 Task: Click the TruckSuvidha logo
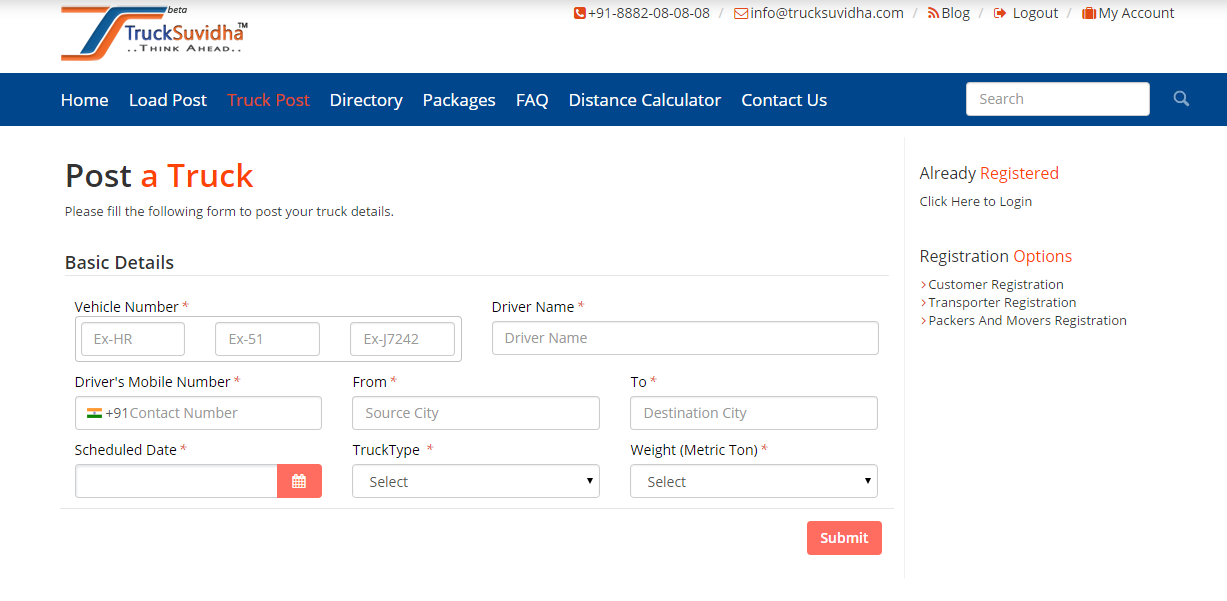click(154, 33)
